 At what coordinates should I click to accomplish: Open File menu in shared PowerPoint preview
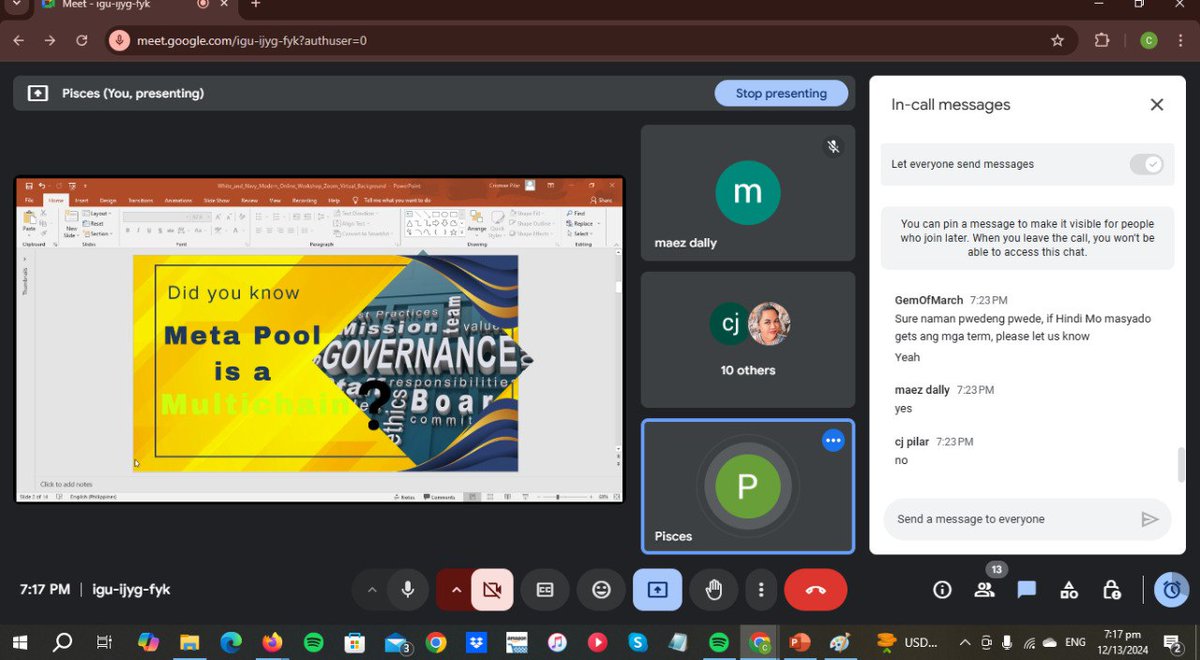tap(29, 200)
